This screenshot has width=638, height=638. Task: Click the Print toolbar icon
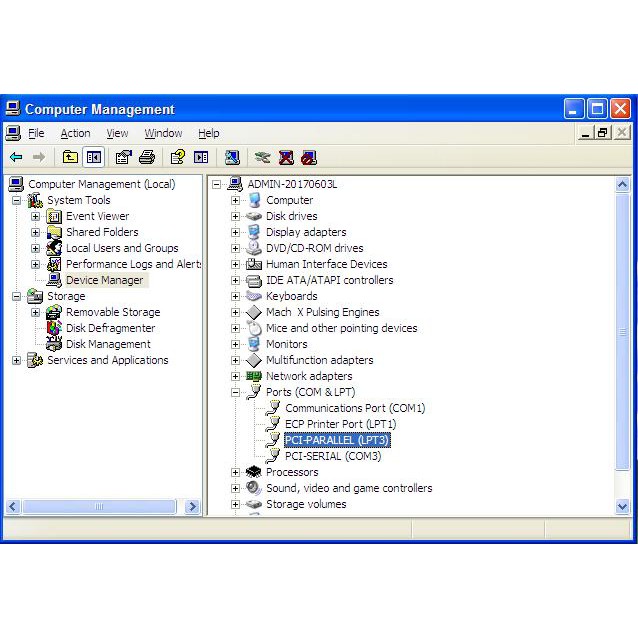pos(147,157)
